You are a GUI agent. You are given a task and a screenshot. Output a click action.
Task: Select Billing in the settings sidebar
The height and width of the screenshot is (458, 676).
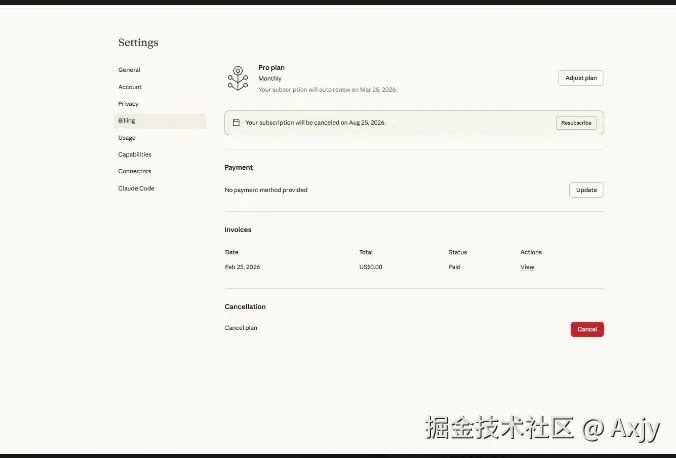click(160, 121)
